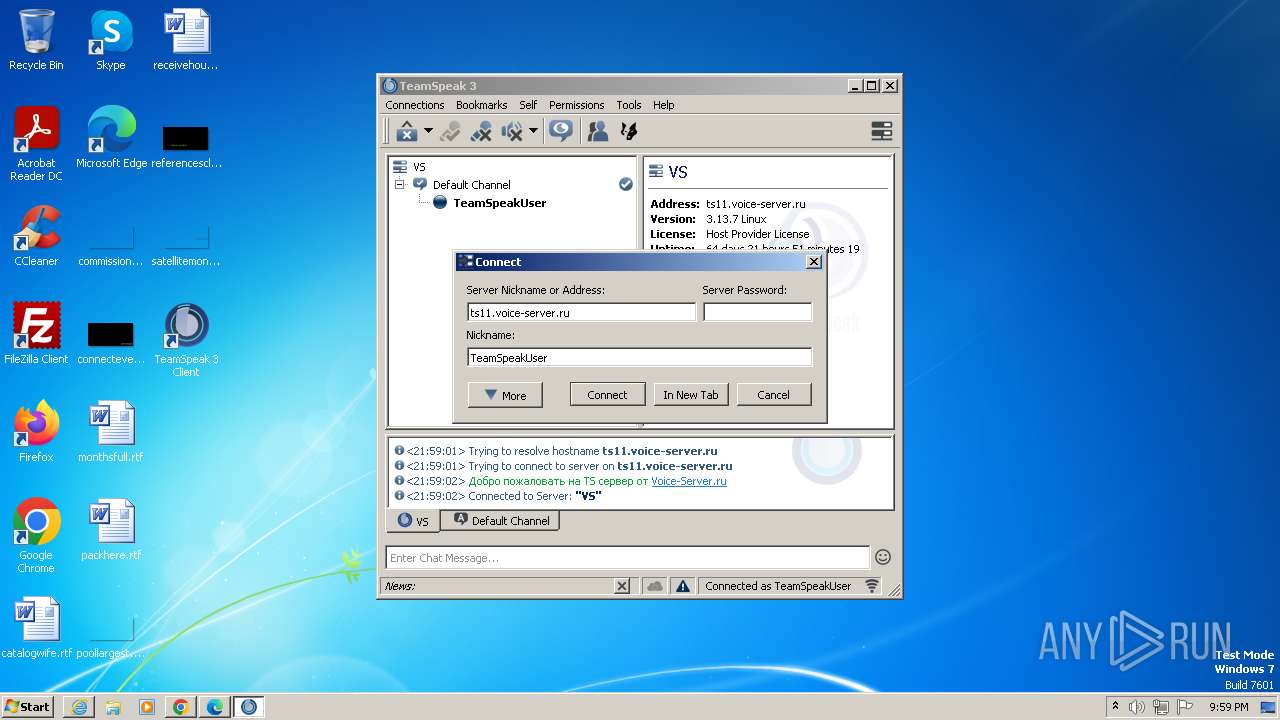
Task: Open catalogwife.rtf desktop file
Action: (36, 628)
